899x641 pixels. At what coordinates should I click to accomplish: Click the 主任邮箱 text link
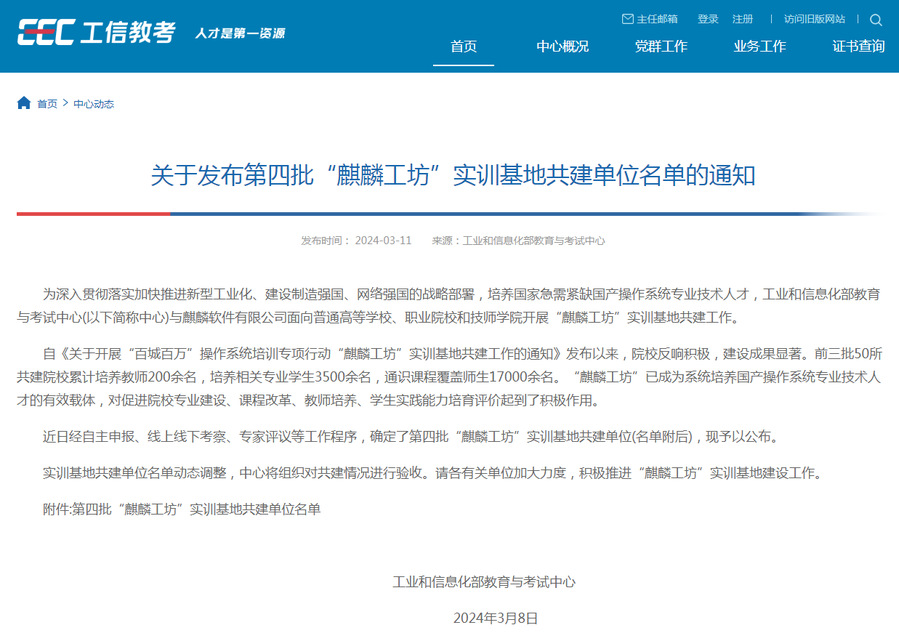(x=657, y=19)
